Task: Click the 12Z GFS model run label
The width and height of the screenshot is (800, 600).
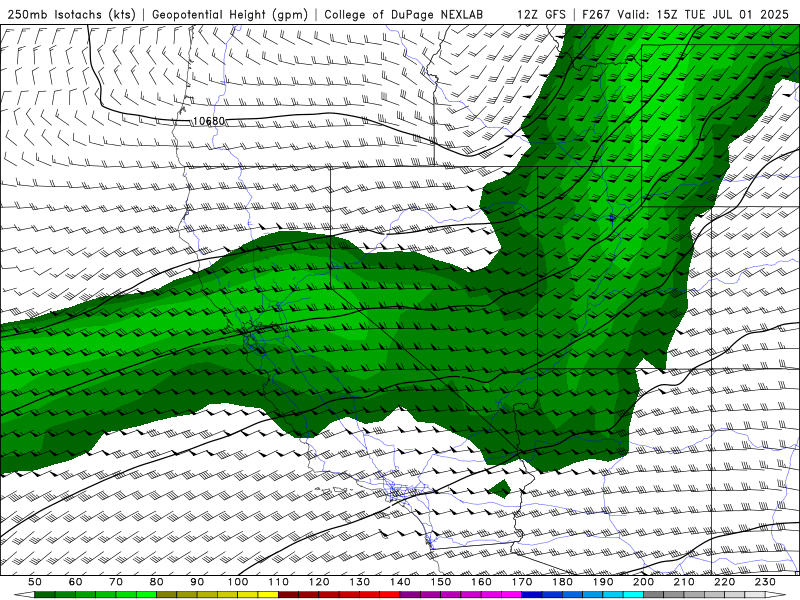Action: (541, 14)
